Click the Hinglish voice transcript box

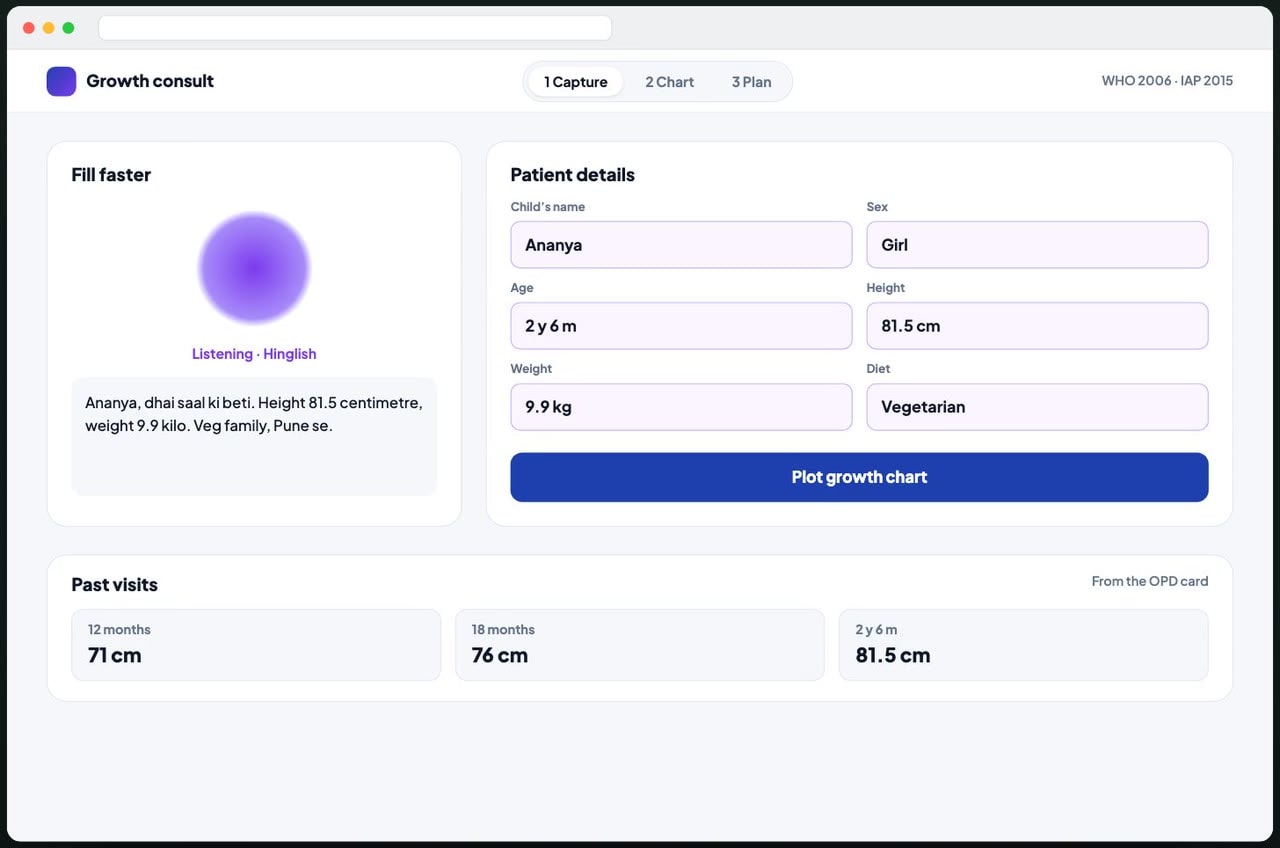click(x=254, y=436)
